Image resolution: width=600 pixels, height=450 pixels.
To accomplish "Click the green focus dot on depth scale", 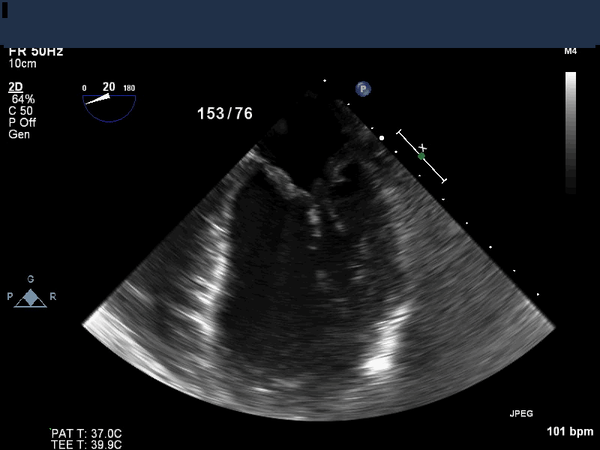I will point(422,156).
